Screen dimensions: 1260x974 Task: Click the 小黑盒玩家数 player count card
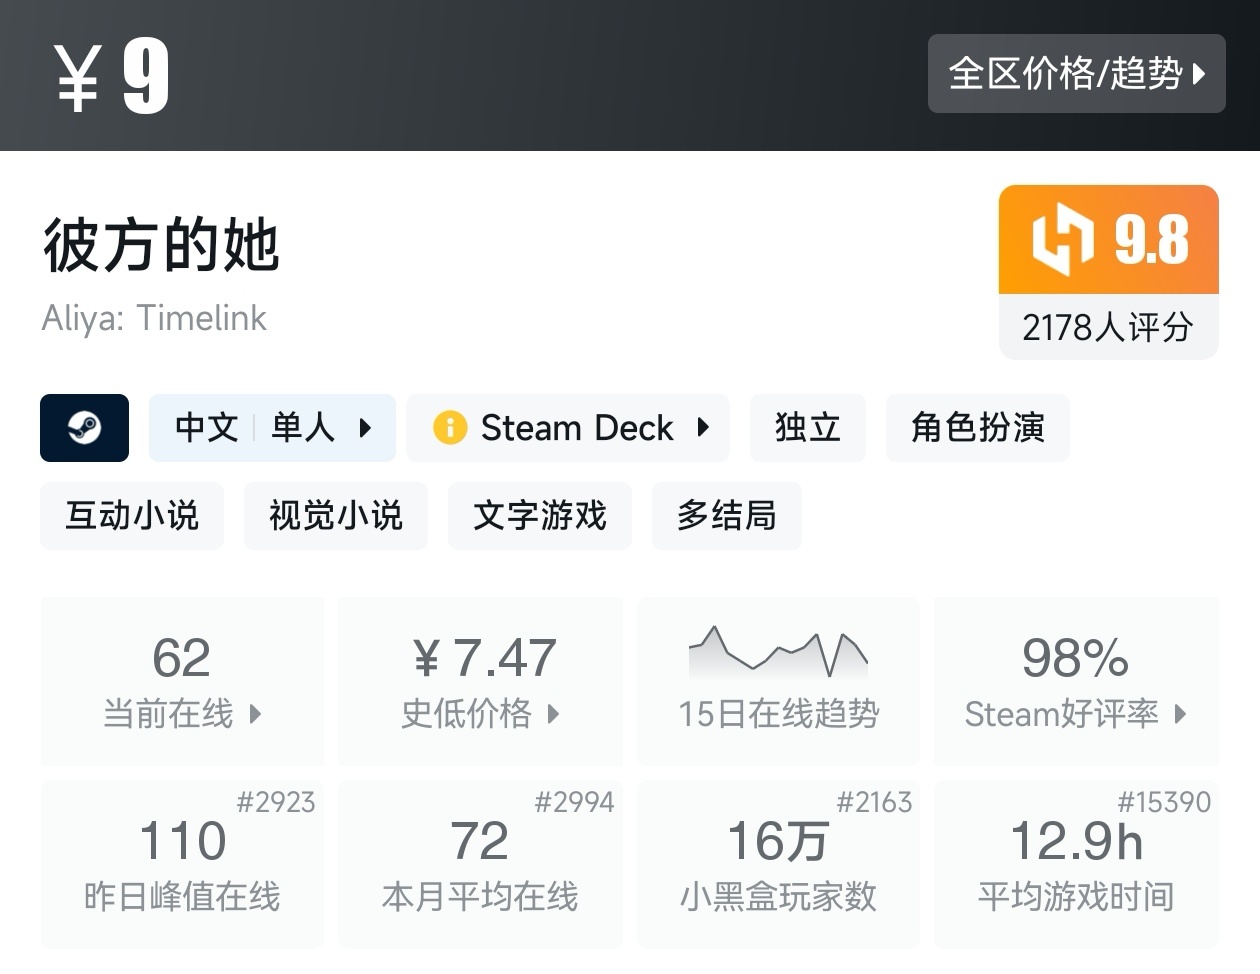[778, 864]
